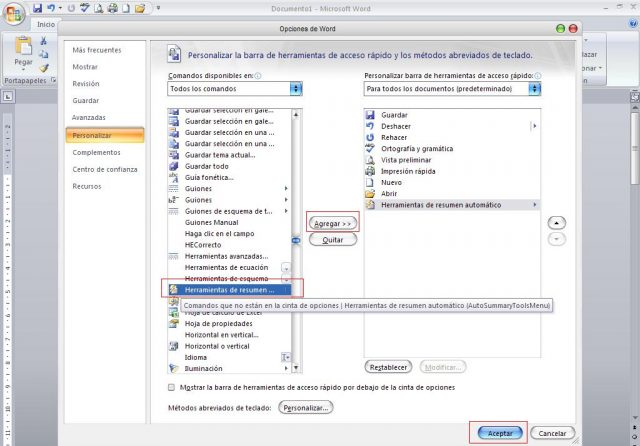Select Haga clic en el campo command
Viewport: 640px width, 446px height.
[x=229, y=233]
